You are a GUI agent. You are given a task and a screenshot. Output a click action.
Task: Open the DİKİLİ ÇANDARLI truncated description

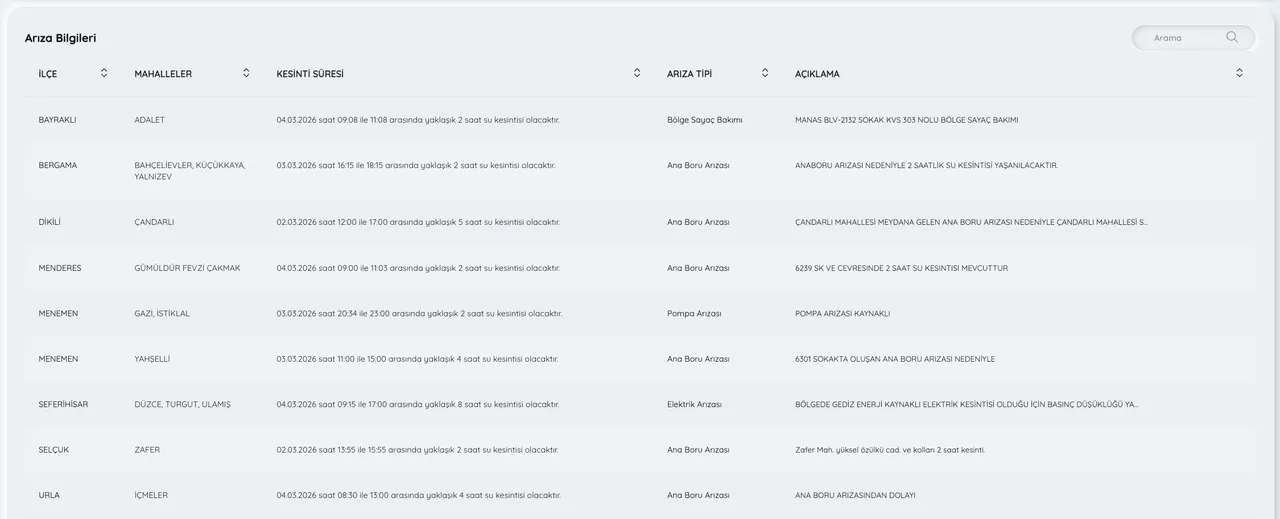pyautogui.click(x=970, y=222)
